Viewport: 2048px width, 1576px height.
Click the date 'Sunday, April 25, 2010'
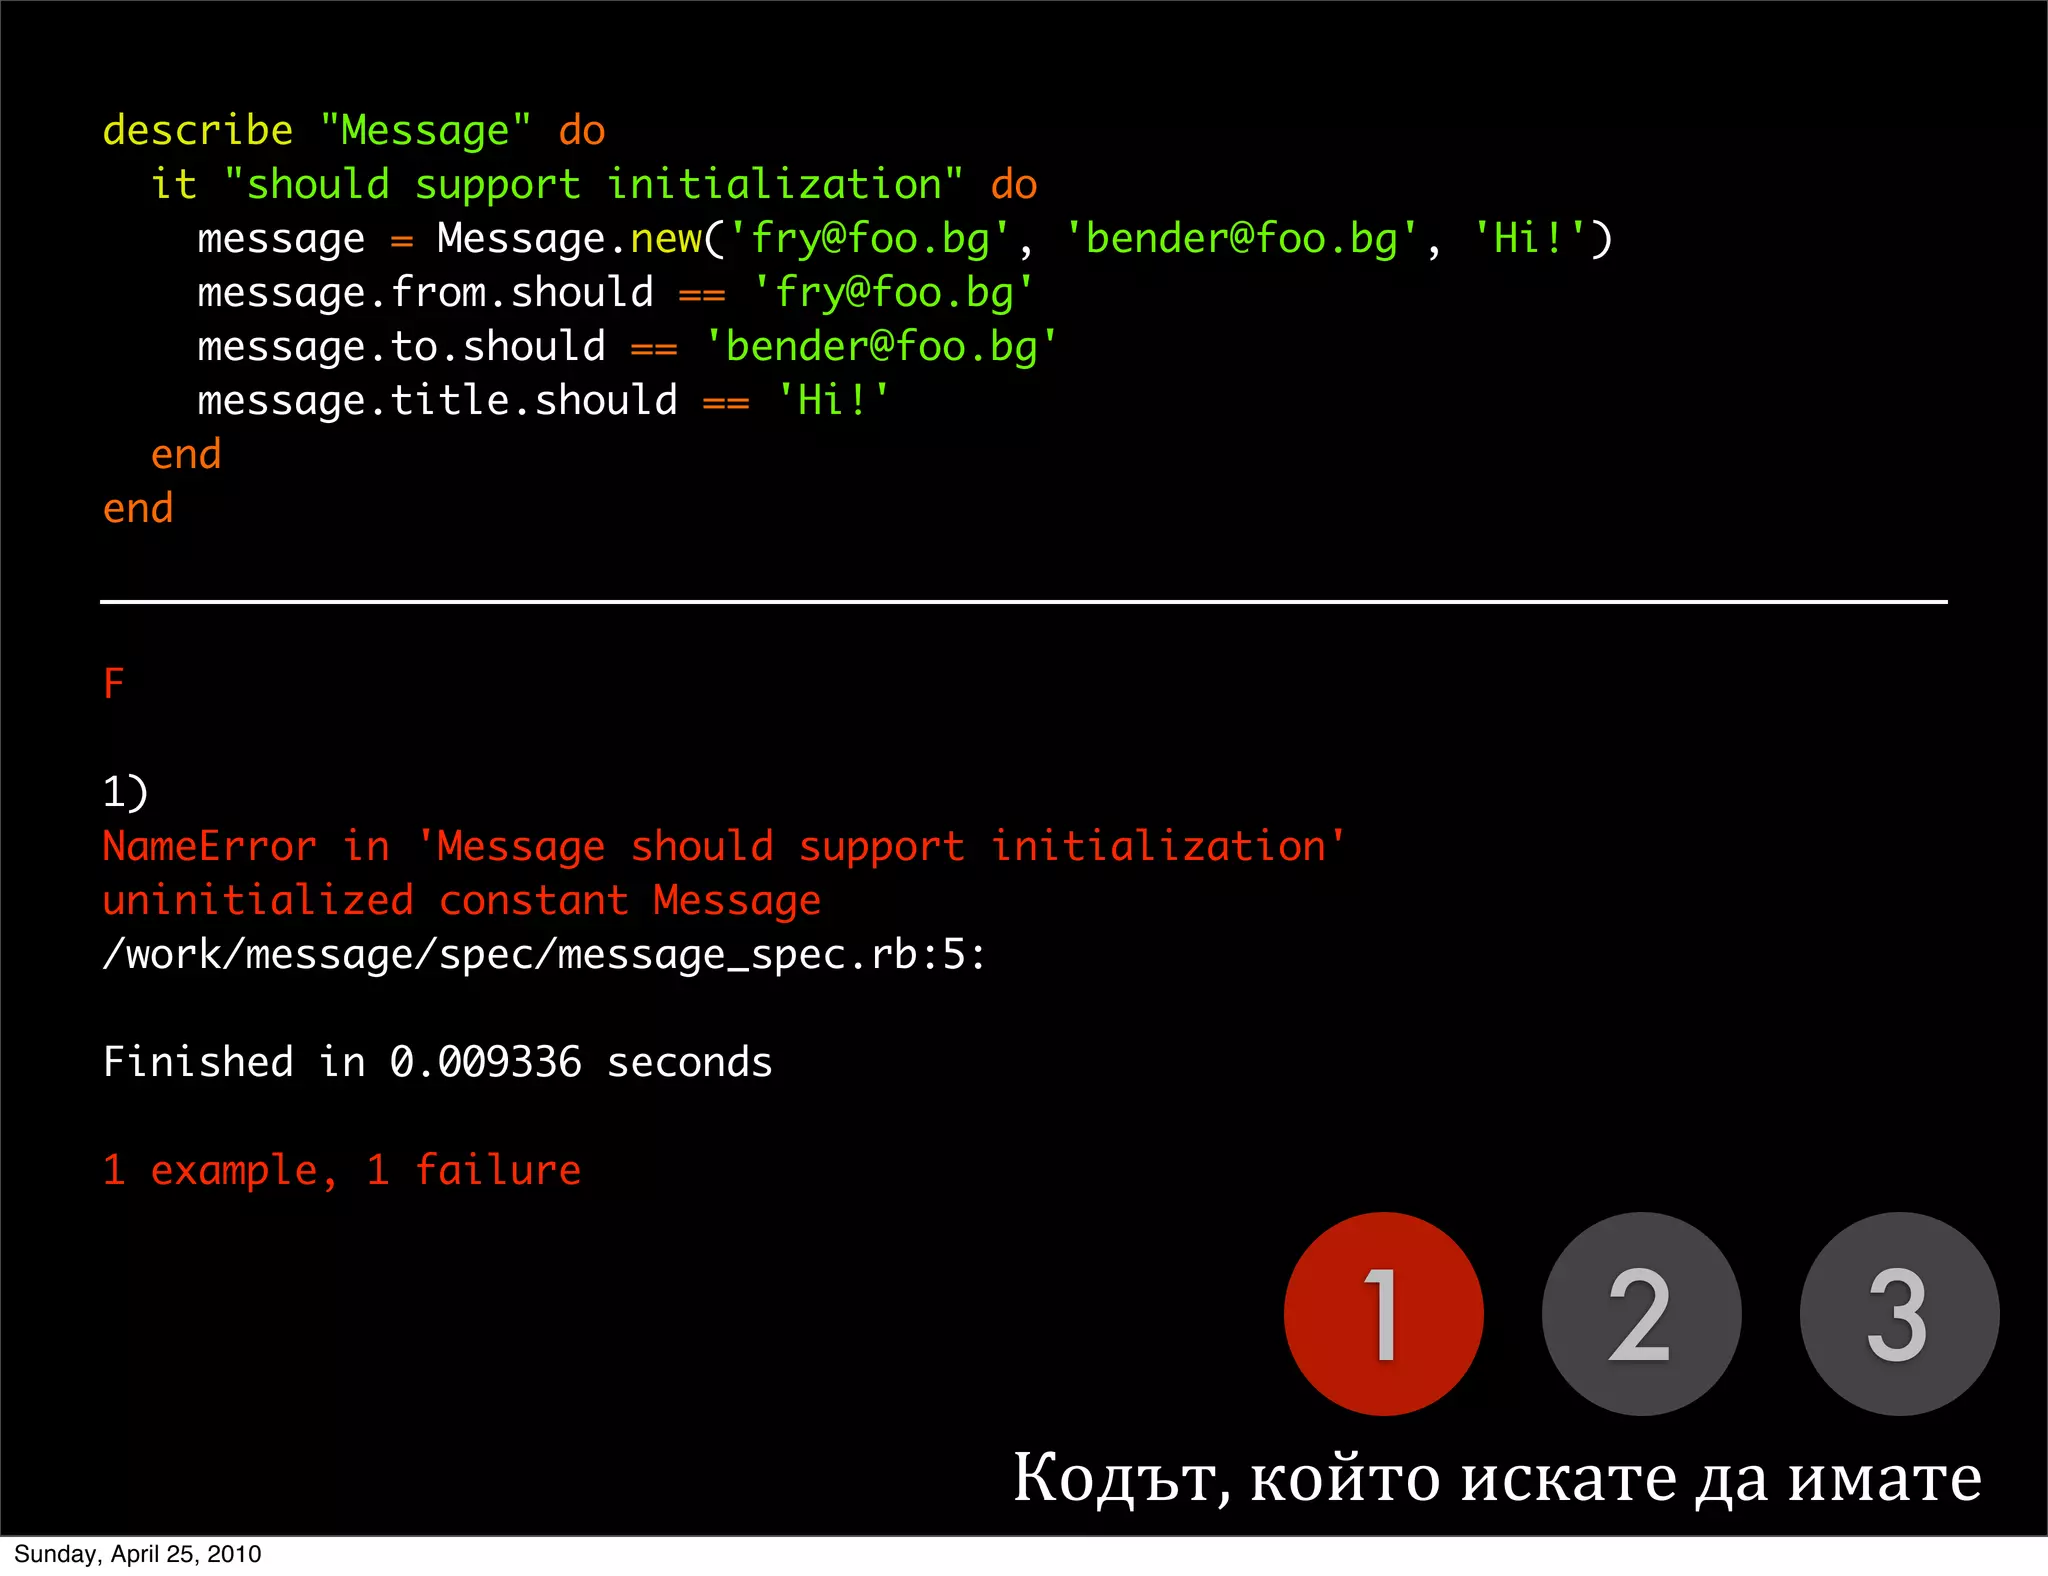138,1554
